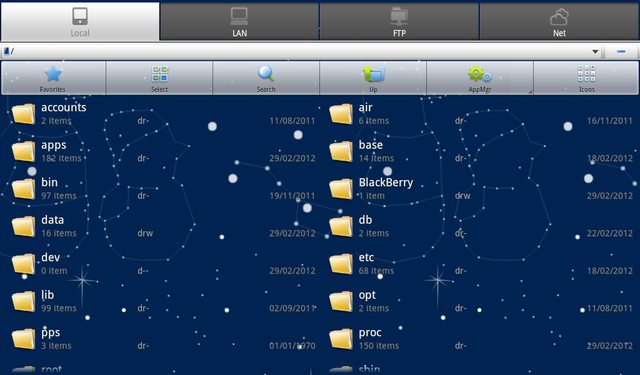Select the 'air' folder name

[365, 107]
